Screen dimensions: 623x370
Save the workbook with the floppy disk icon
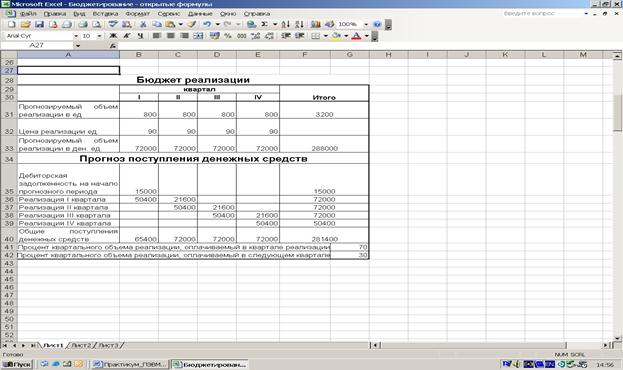click(39, 25)
